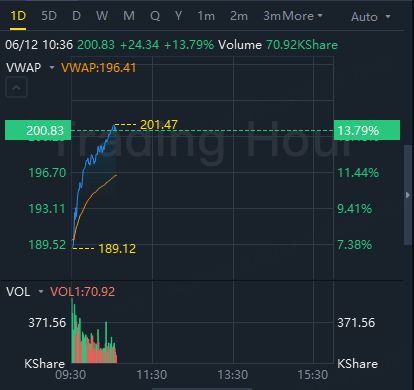Click the vertical scrollbar on right edge
Screen dimensions: 414x390
coord(408,195)
